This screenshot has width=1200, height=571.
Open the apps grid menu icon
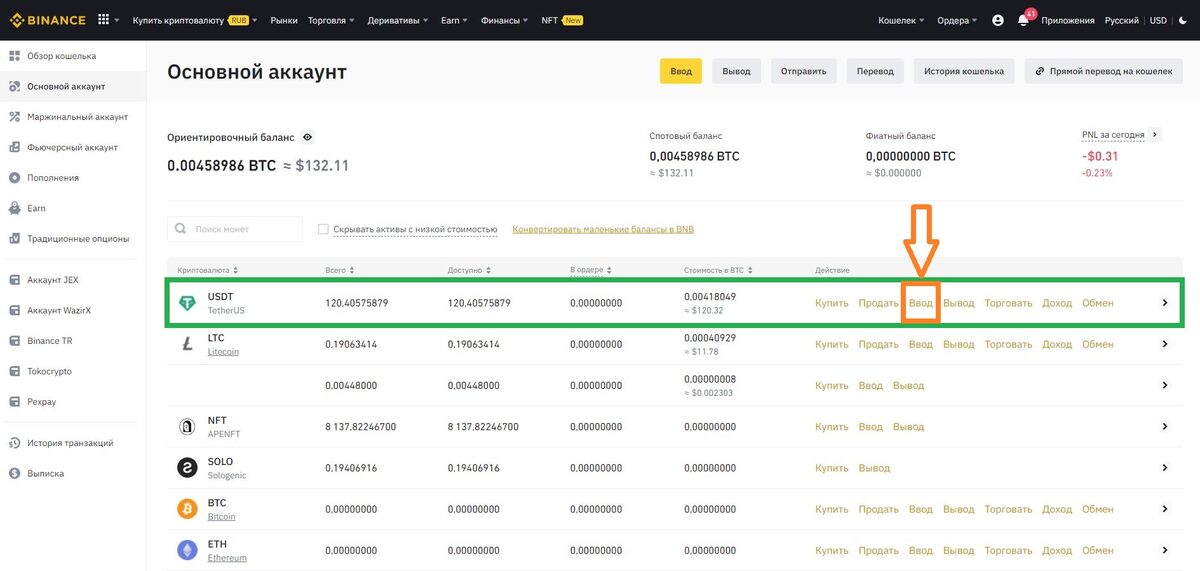point(104,20)
